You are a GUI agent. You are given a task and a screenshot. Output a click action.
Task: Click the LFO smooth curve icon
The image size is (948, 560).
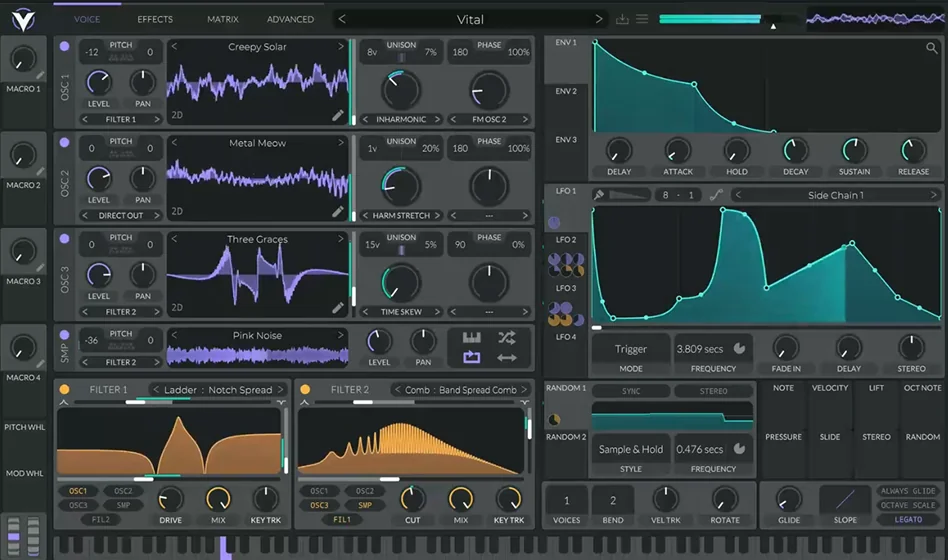pos(716,195)
